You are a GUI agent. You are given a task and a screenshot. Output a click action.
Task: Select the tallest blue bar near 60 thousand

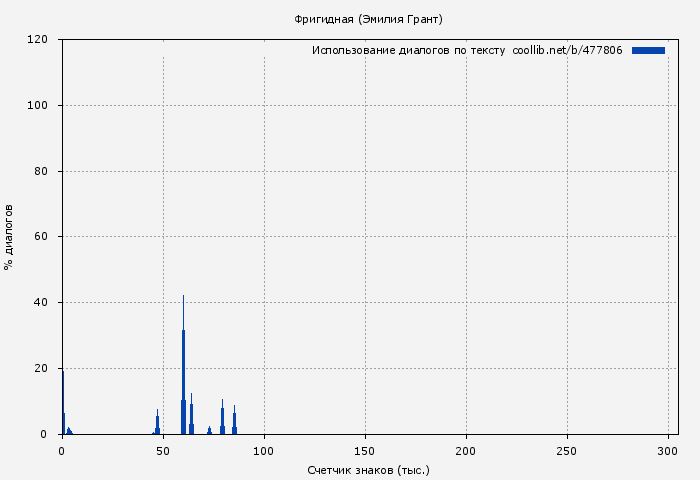pos(183,380)
